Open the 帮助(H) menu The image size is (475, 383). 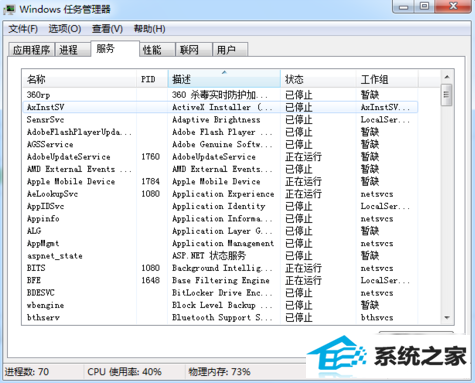149,29
